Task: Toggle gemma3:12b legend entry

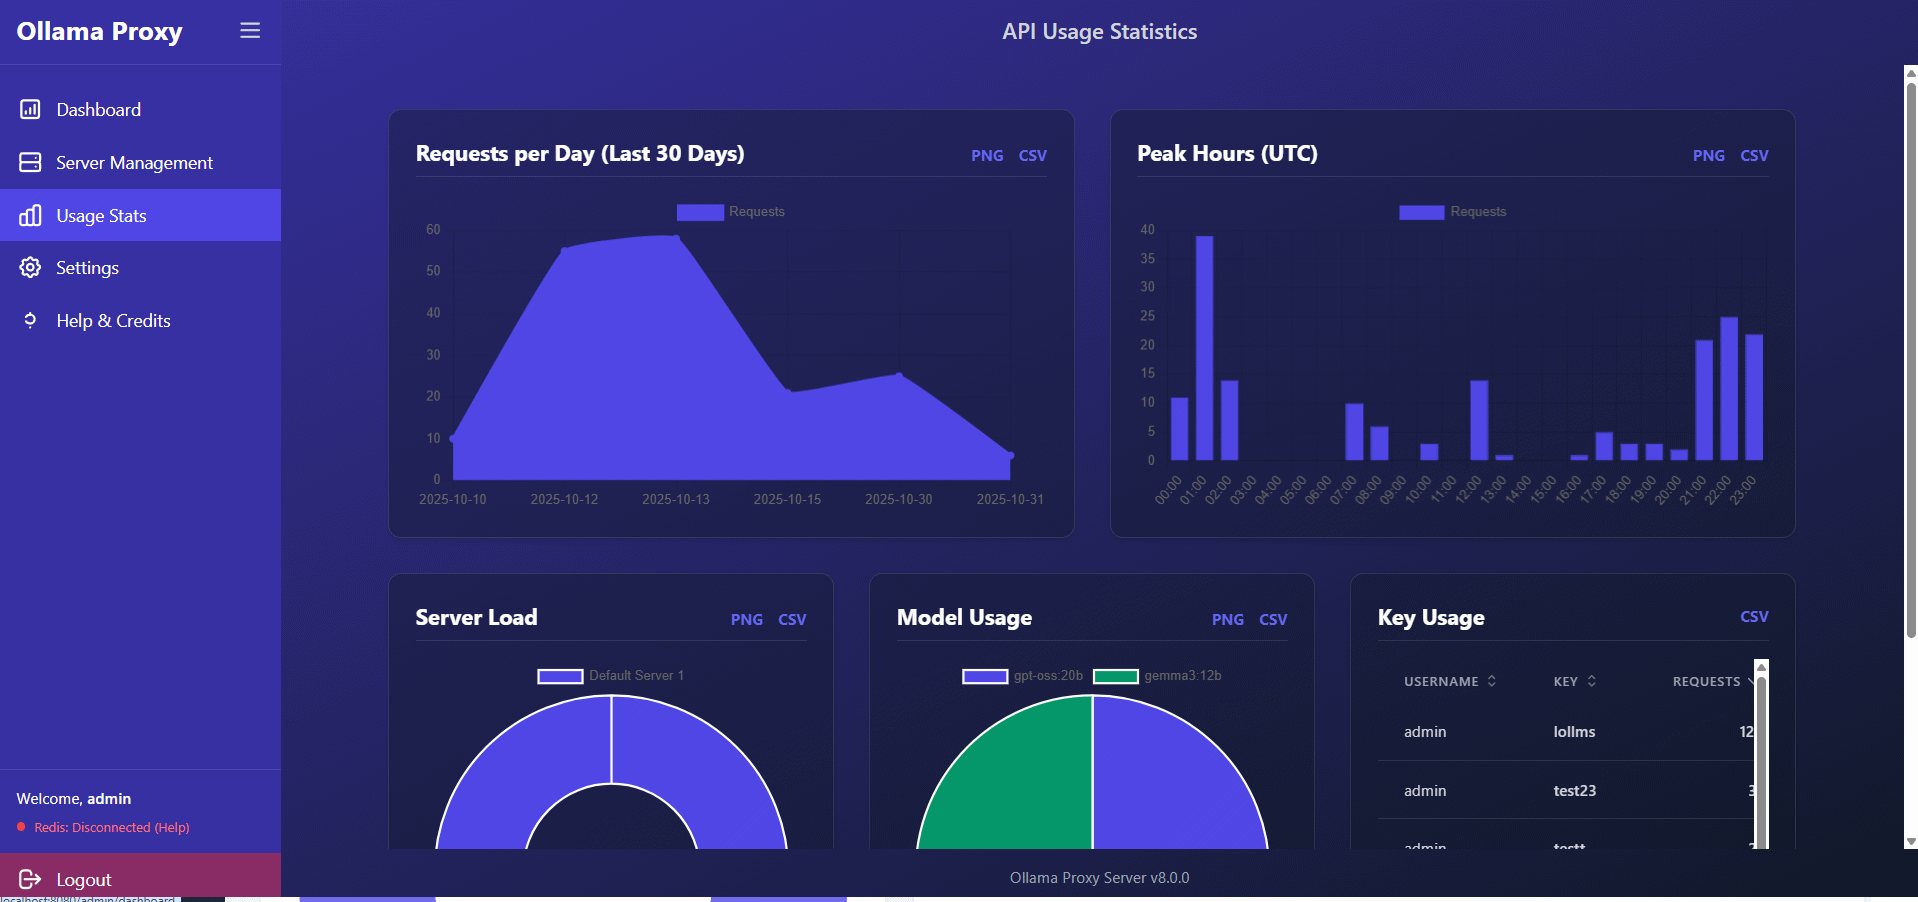Action: [1157, 676]
